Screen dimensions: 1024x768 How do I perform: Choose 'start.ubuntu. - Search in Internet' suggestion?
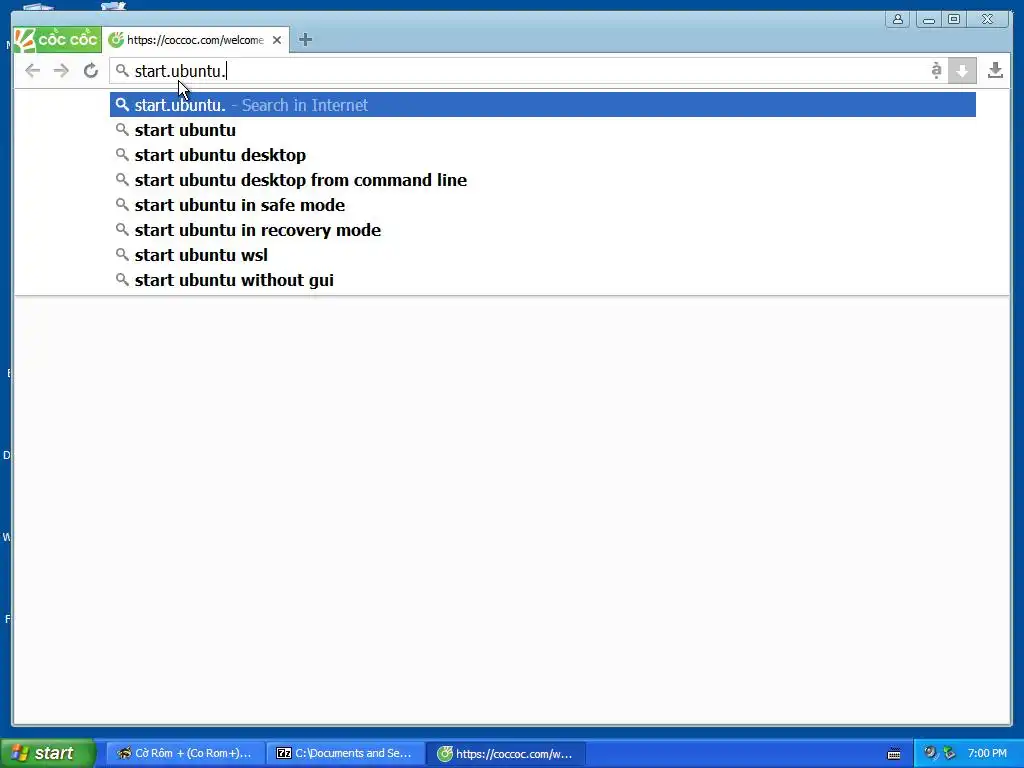543,105
